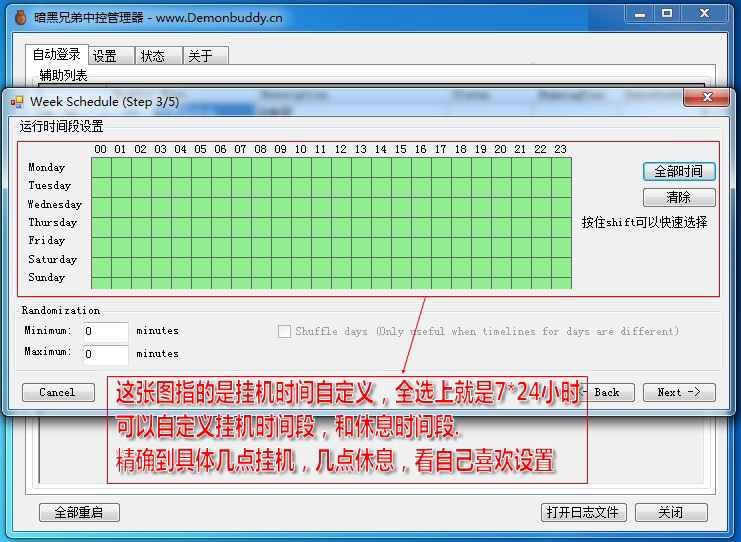Image resolution: width=741 pixels, height=542 pixels.
Task: Click the 关闭 button at the bottom
Action: pos(671,512)
